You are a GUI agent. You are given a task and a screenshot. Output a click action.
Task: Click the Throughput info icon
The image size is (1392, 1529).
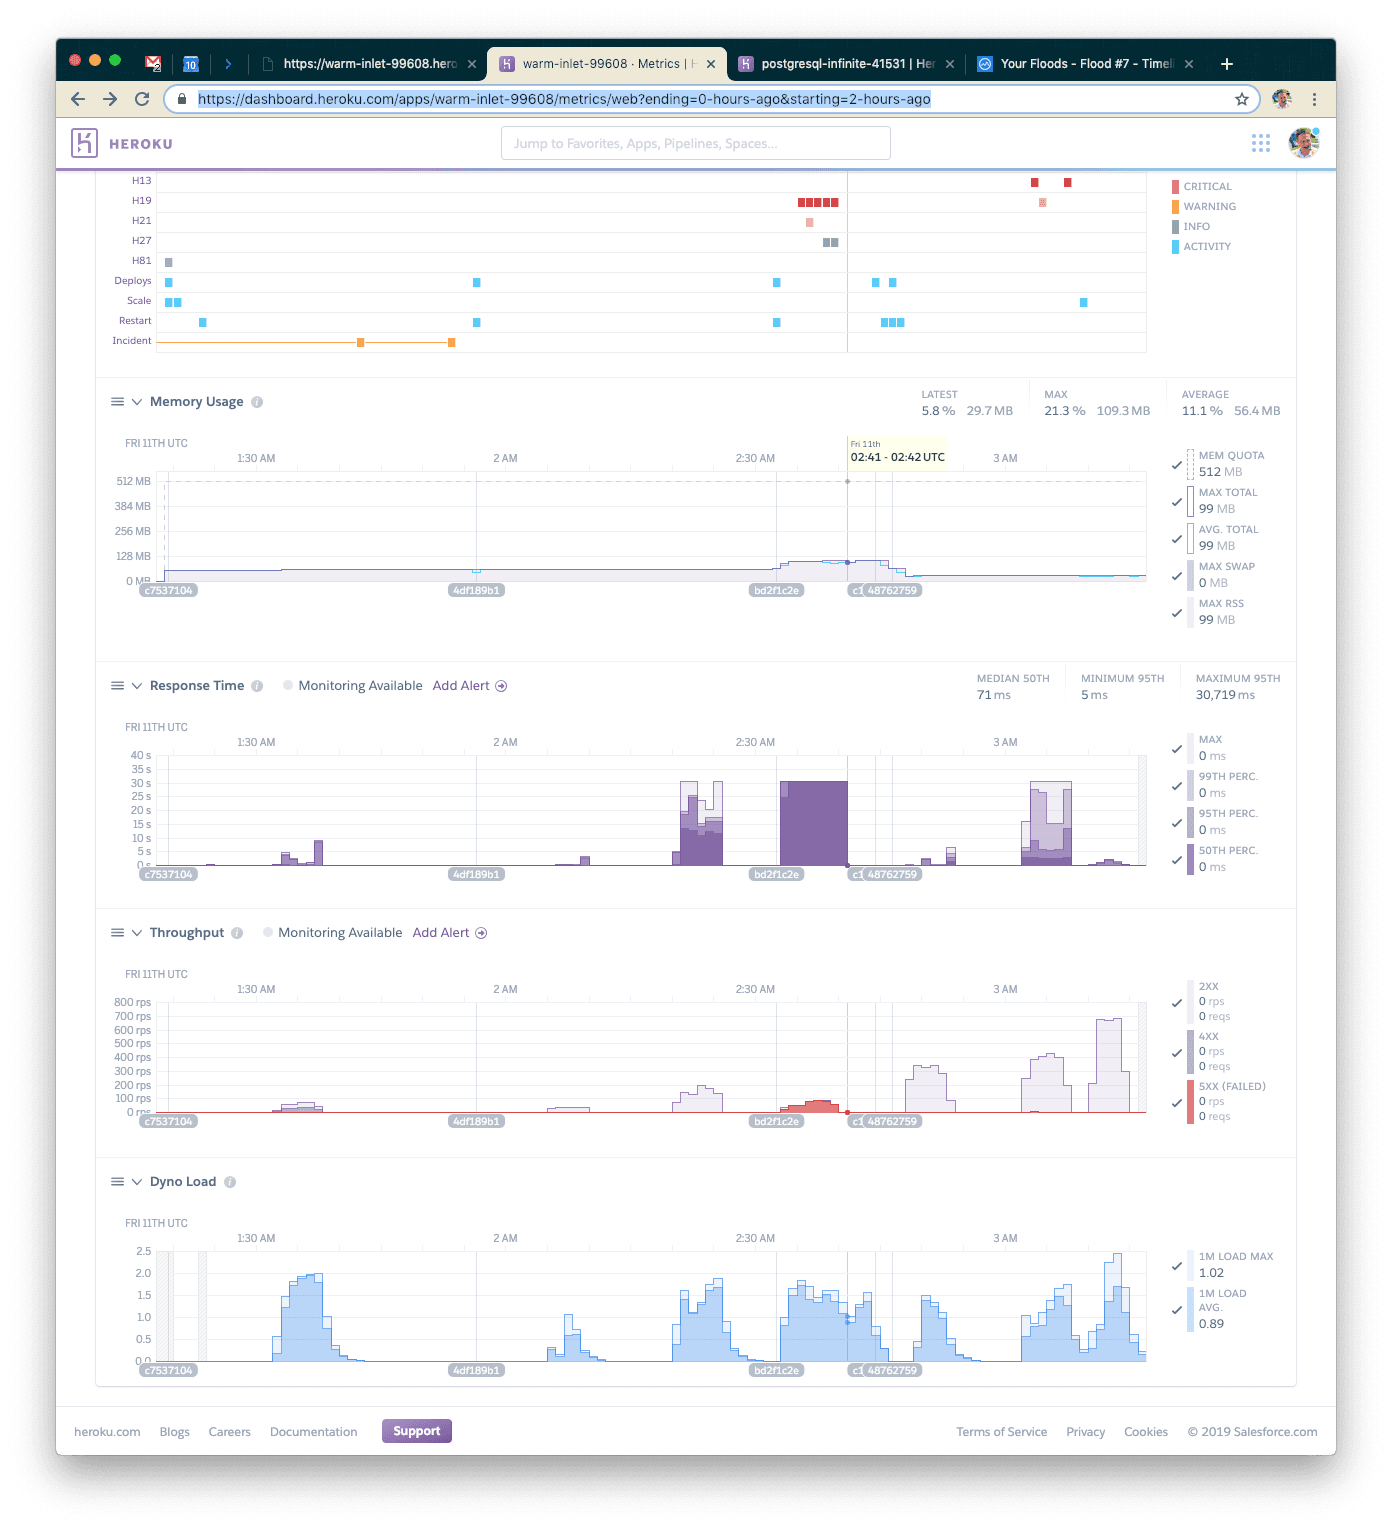pos(237,933)
